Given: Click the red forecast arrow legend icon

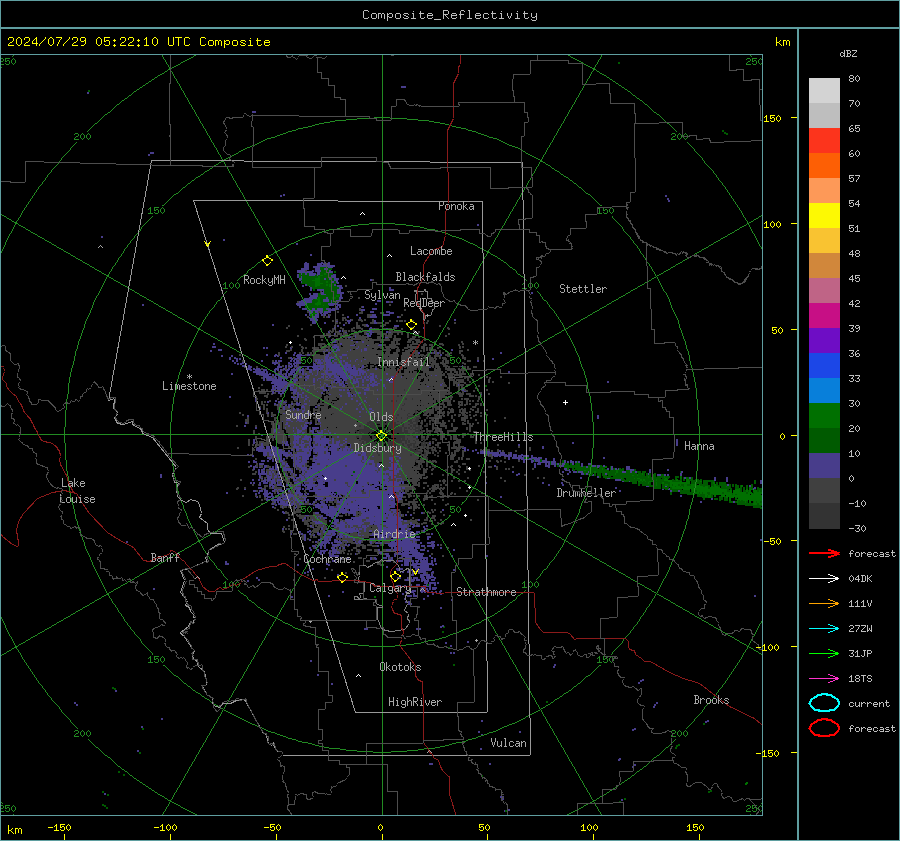Looking at the screenshot, I should 824,553.
